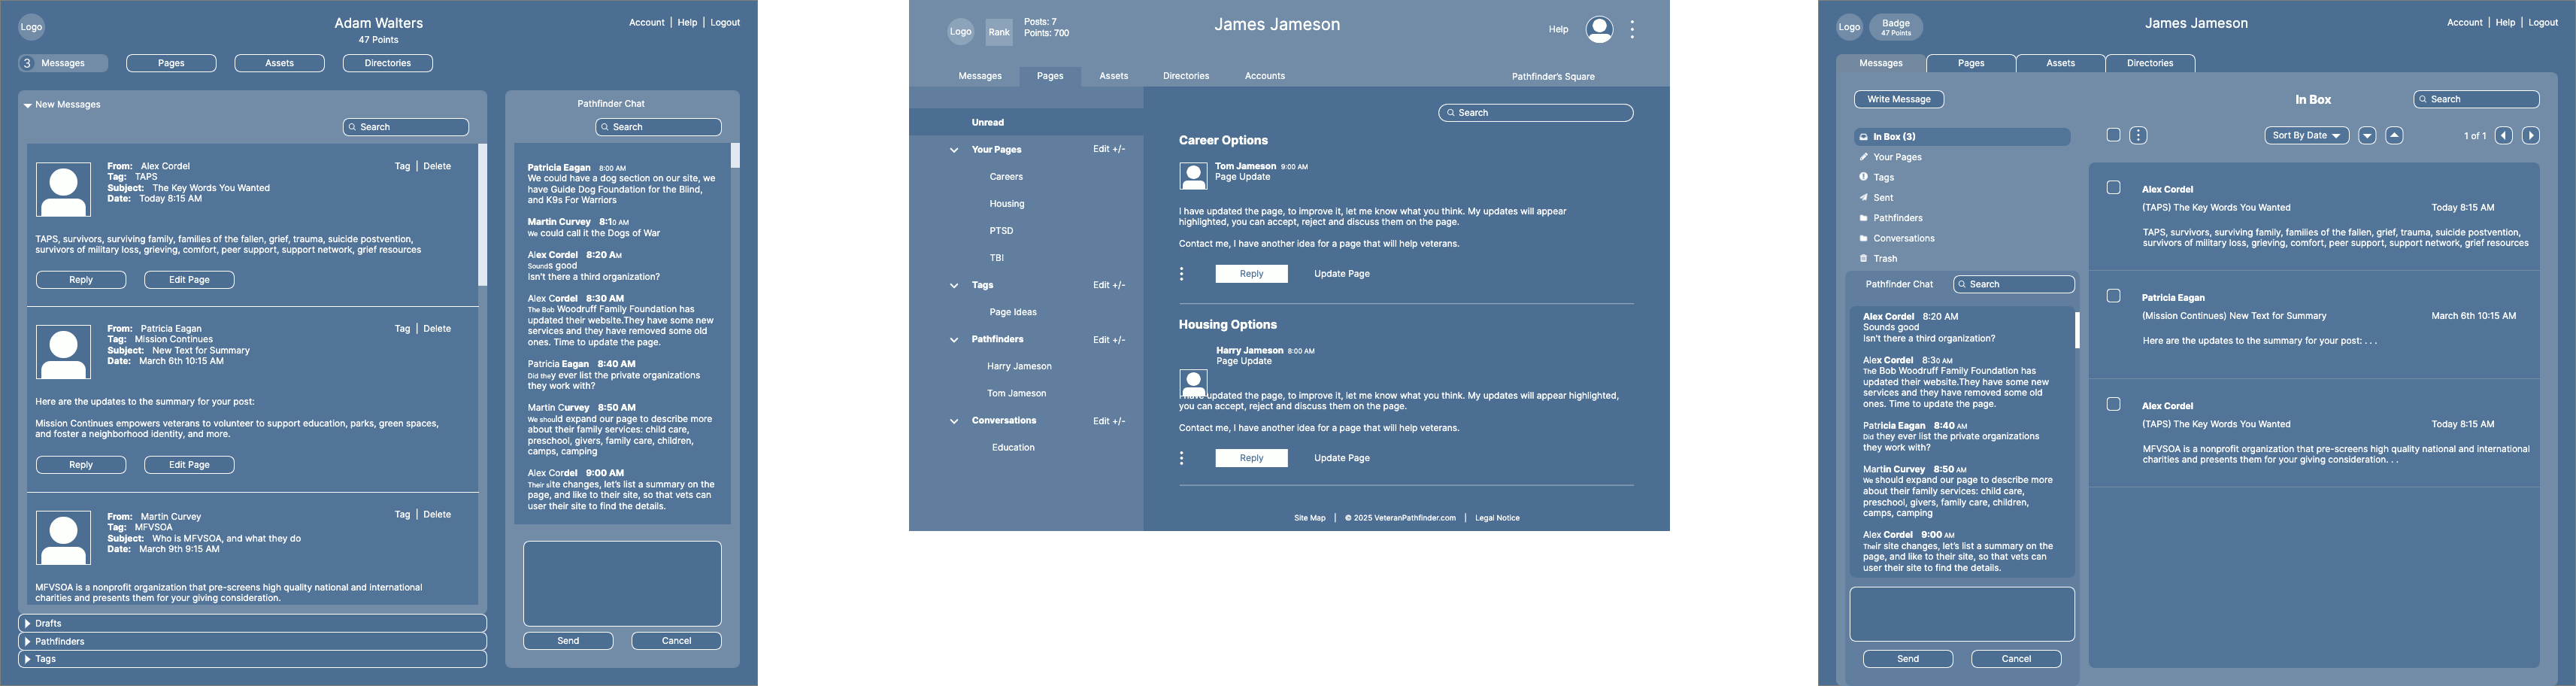The height and width of the screenshot is (686, 2576).
Task: Click the Badge showing 47 Points
Action: [1895, 26]
